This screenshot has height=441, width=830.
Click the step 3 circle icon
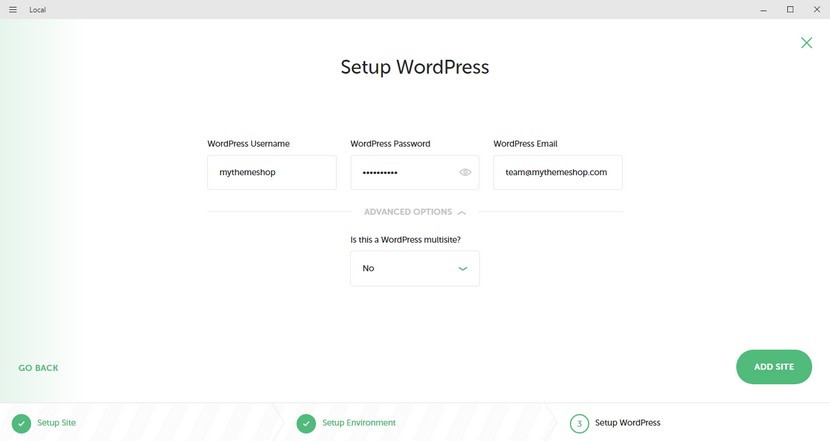coord(579,424)
